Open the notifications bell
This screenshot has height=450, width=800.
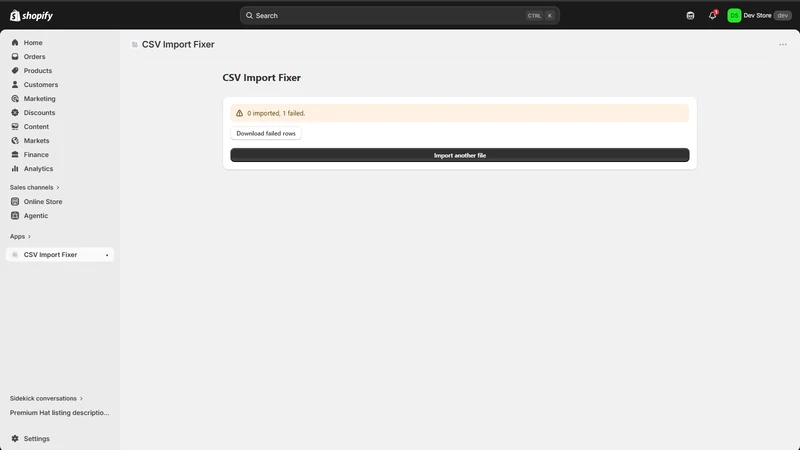[x=713, y=15]
